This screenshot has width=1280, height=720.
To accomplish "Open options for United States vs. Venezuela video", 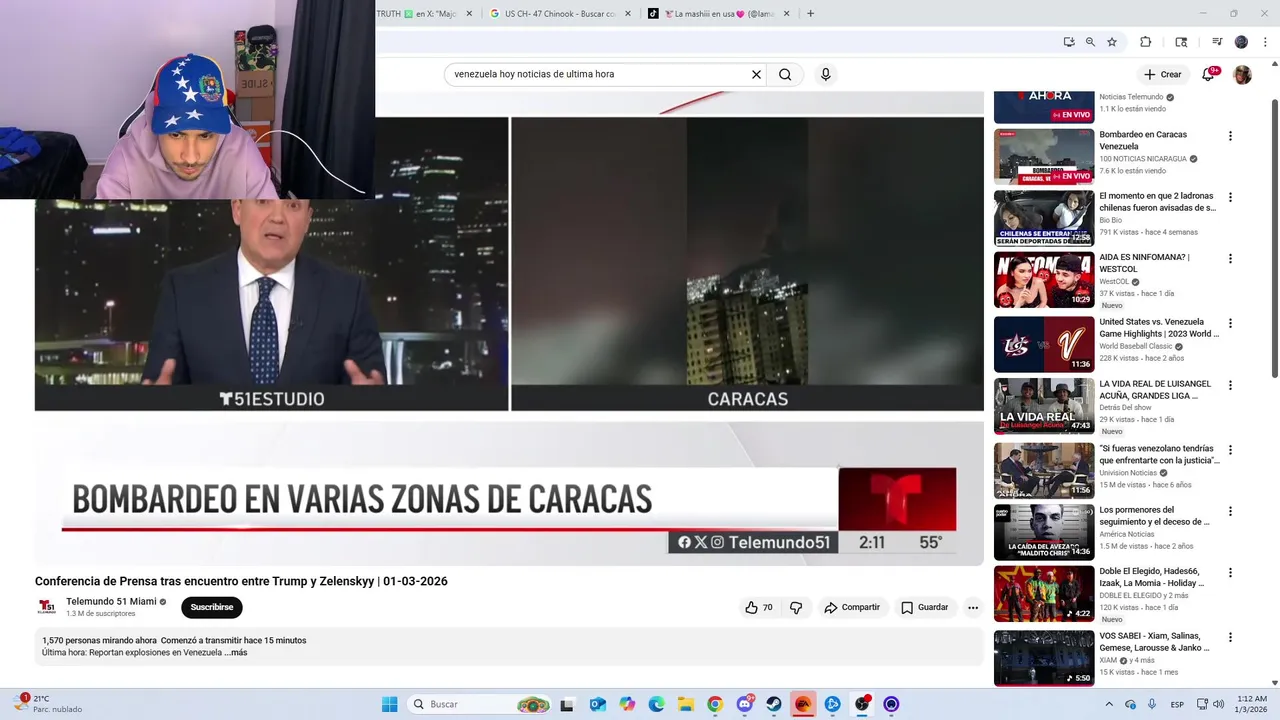I will (1230, 324).
